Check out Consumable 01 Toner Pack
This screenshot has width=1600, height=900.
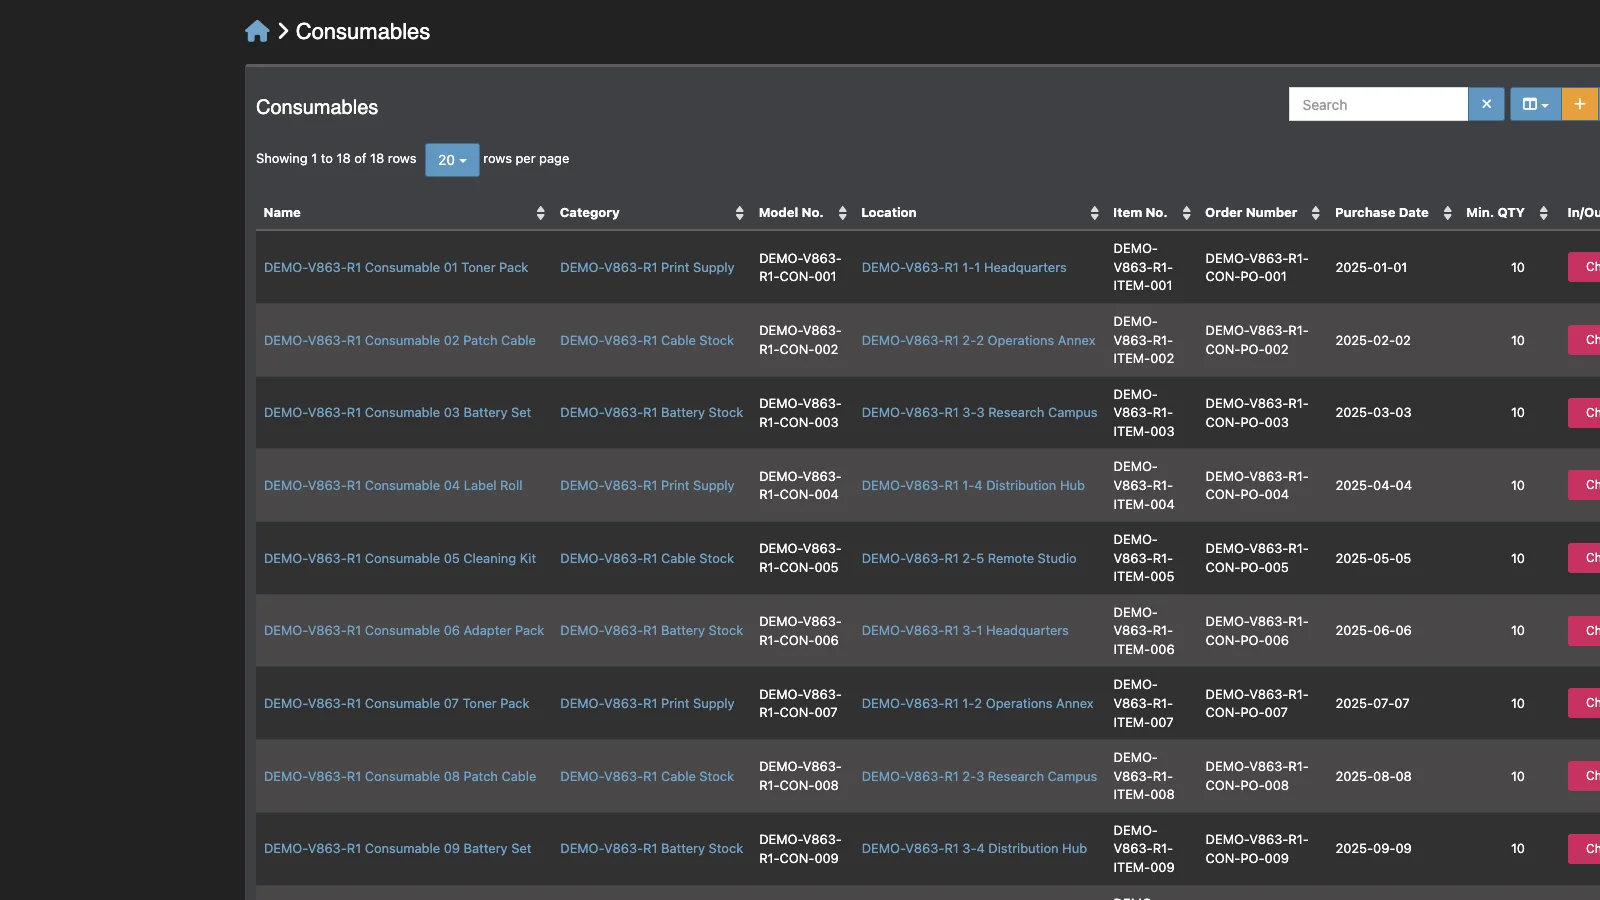coord(1585,267)
